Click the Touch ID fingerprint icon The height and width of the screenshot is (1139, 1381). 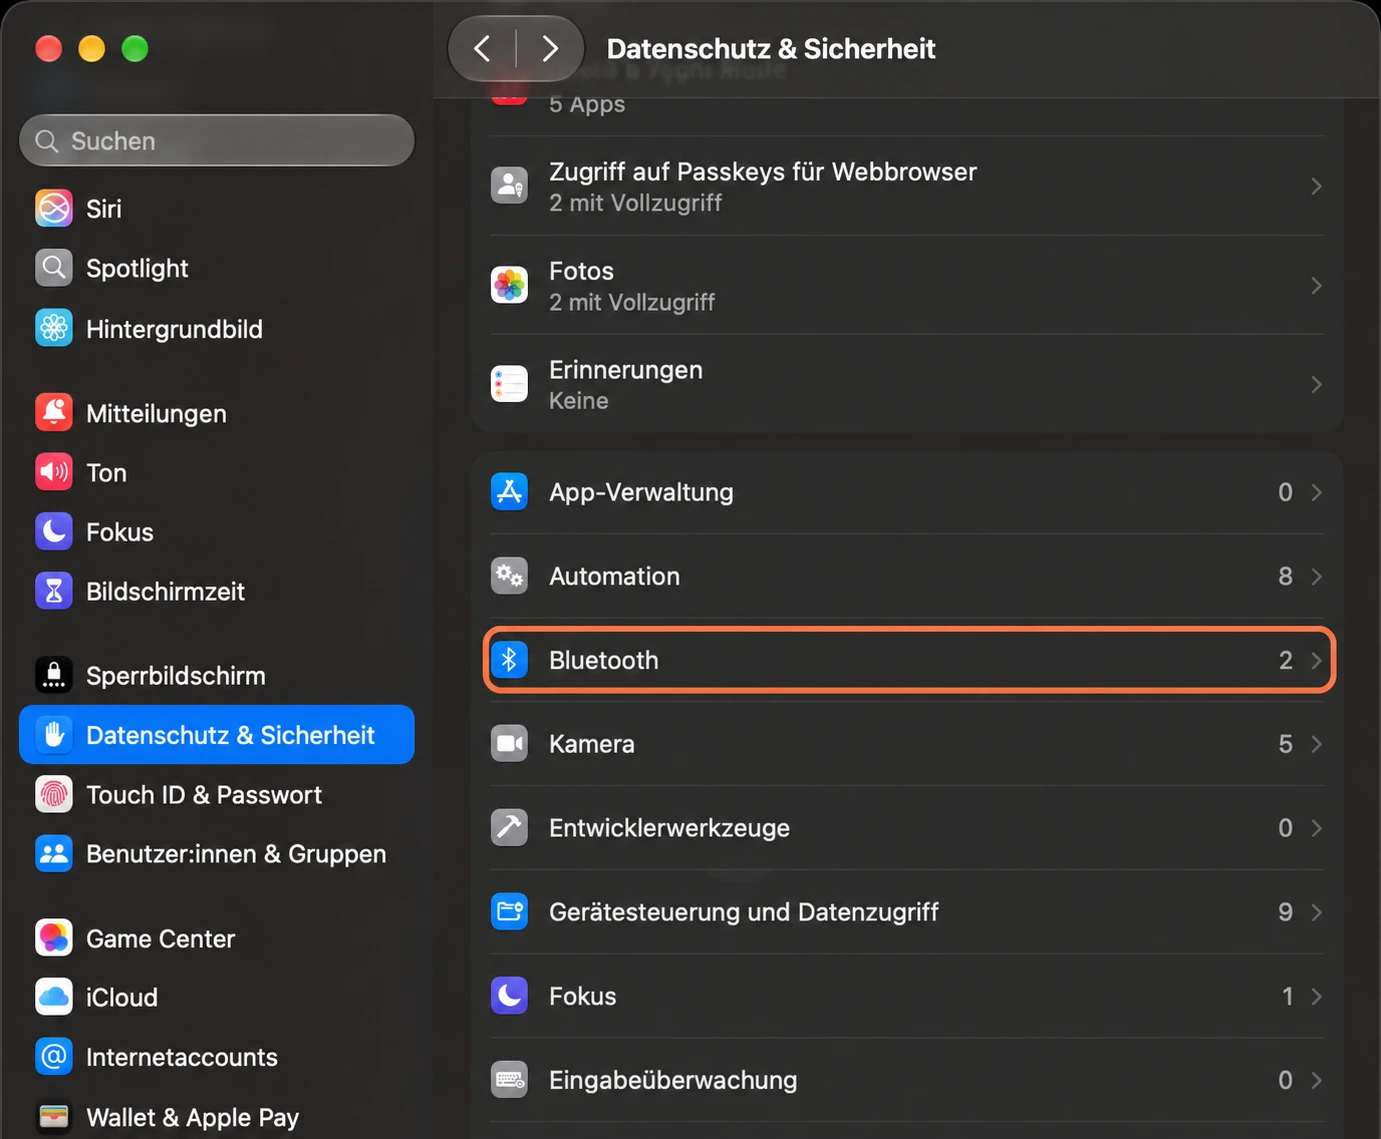pos(54,794)
